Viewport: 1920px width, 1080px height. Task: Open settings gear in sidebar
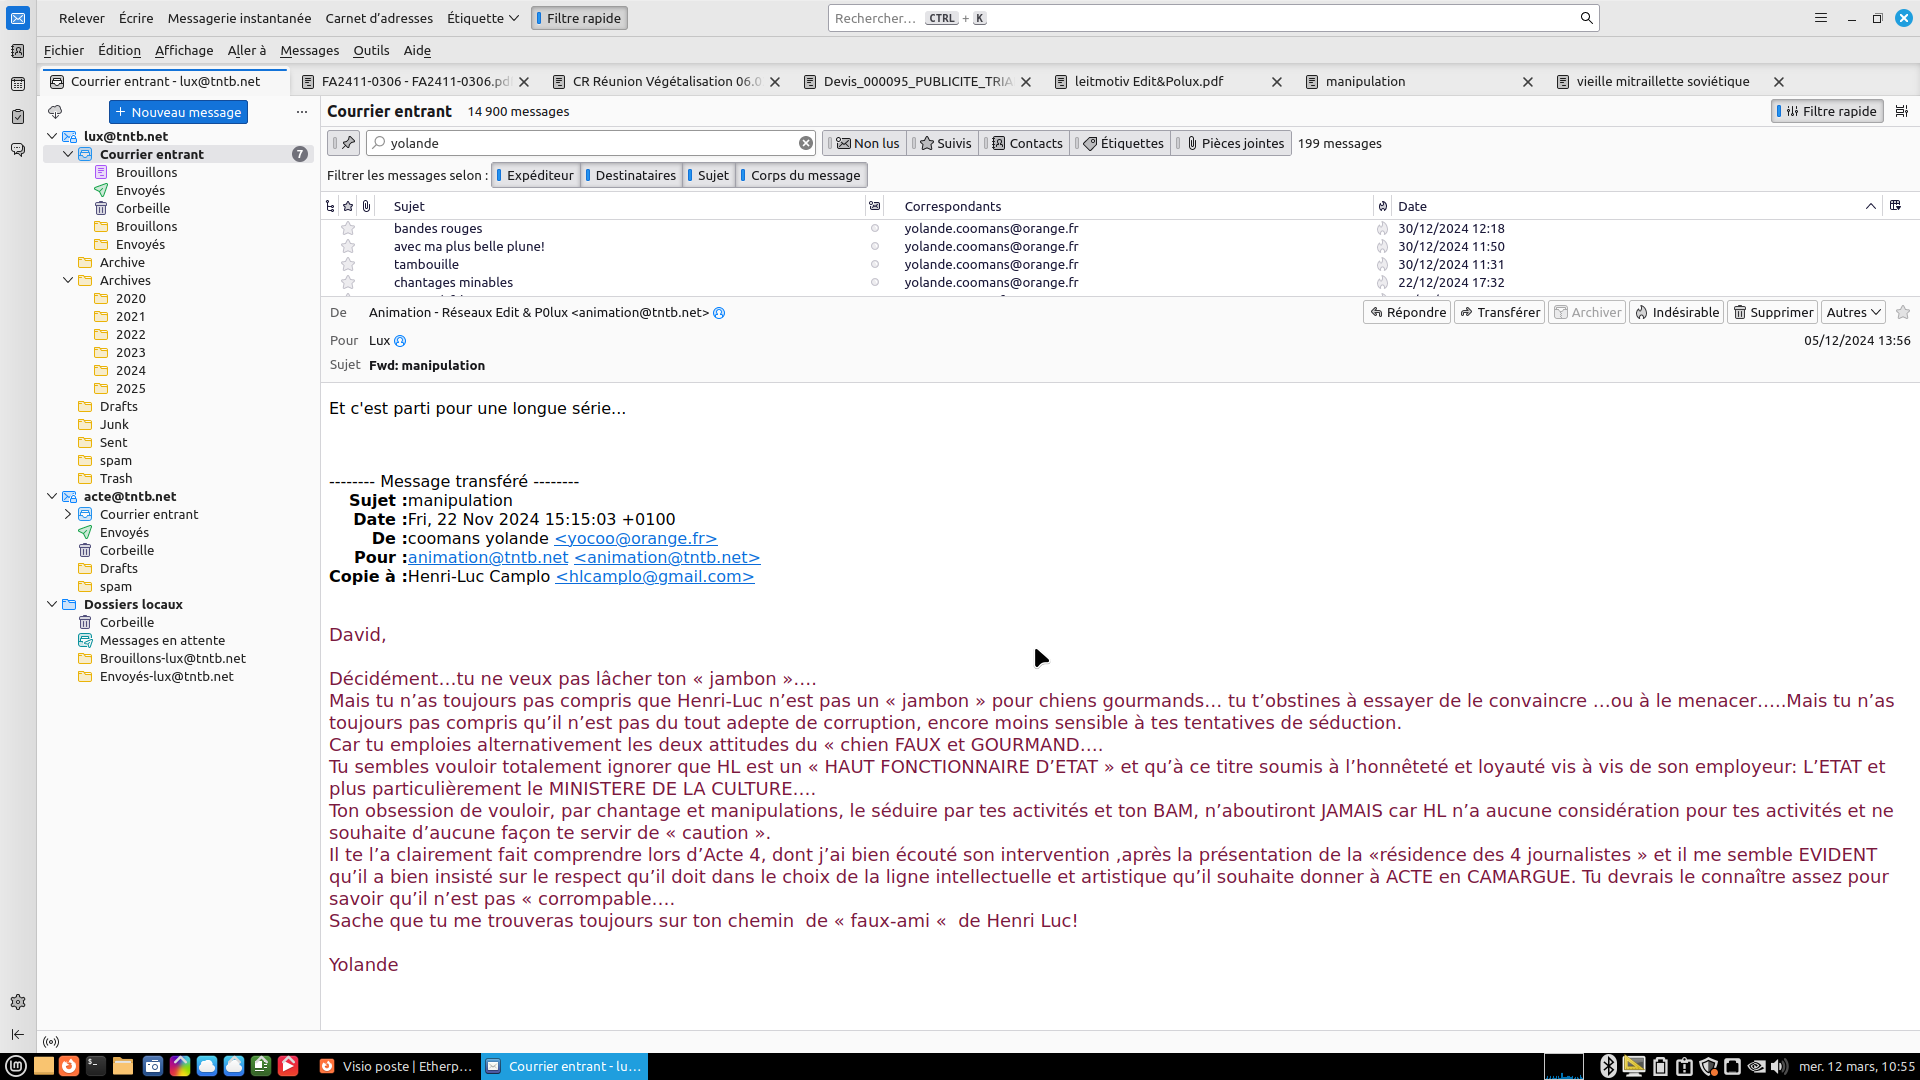(18, 1002)
